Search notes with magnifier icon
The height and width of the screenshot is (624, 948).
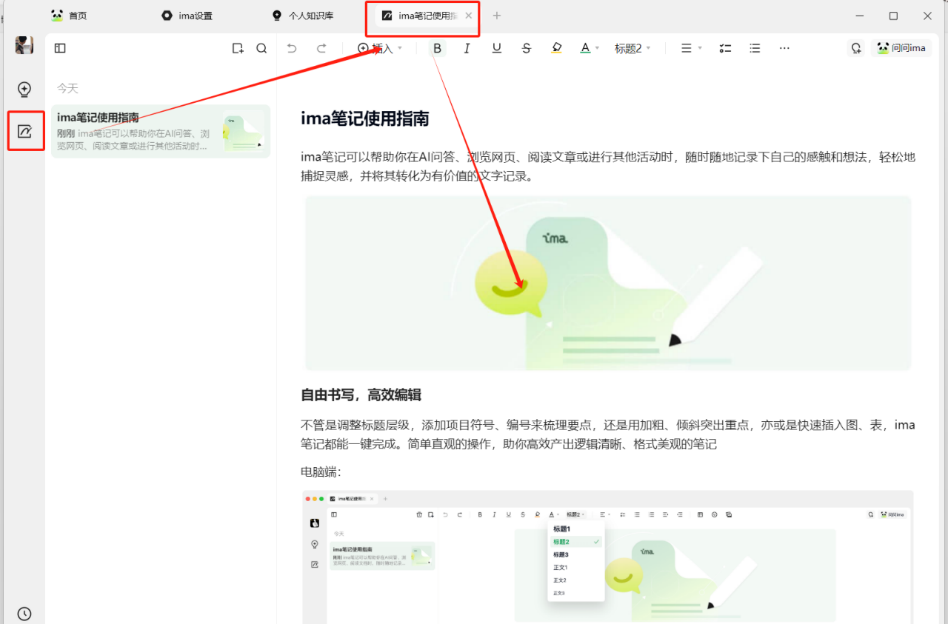(x=262, y=48)
